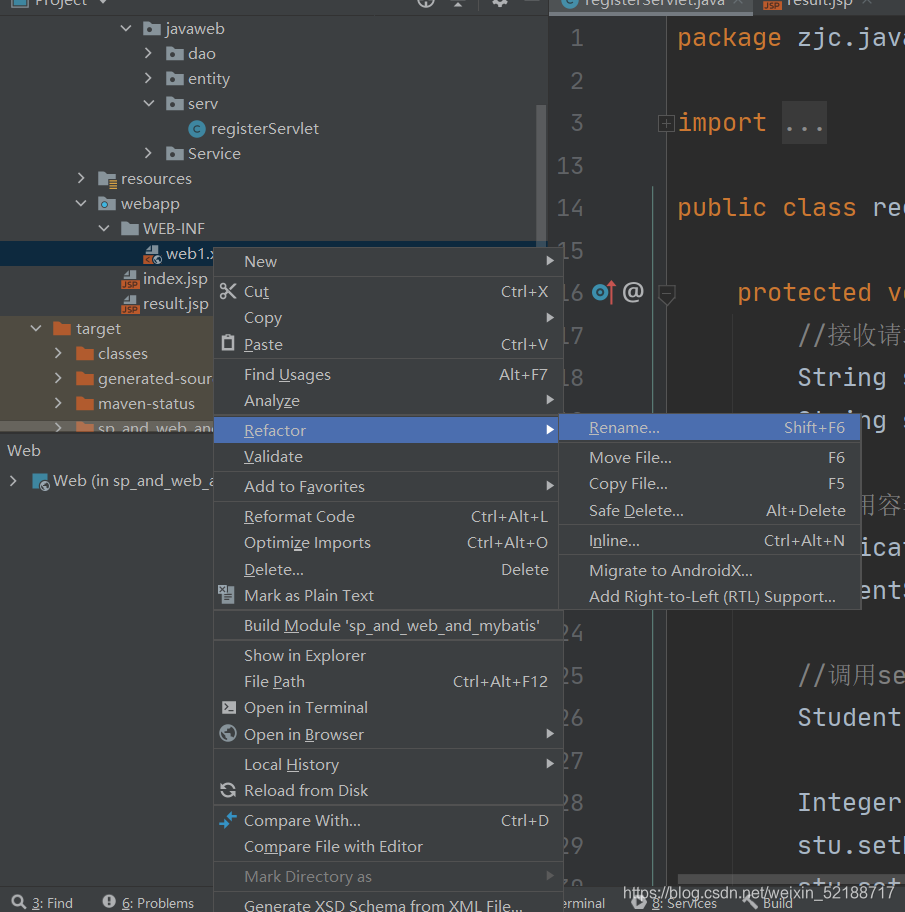
Task: Expand the maven-status folder
Action: coord(58,402)
